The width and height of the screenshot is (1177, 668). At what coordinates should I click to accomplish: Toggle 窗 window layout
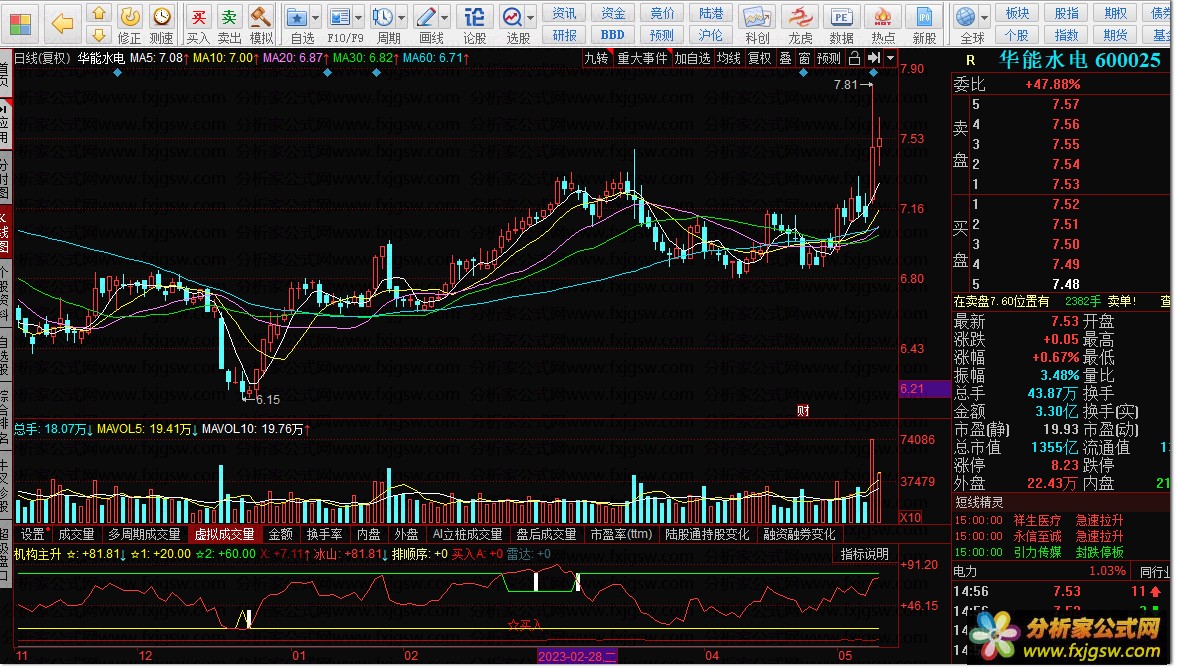click(x=804, y=59)
